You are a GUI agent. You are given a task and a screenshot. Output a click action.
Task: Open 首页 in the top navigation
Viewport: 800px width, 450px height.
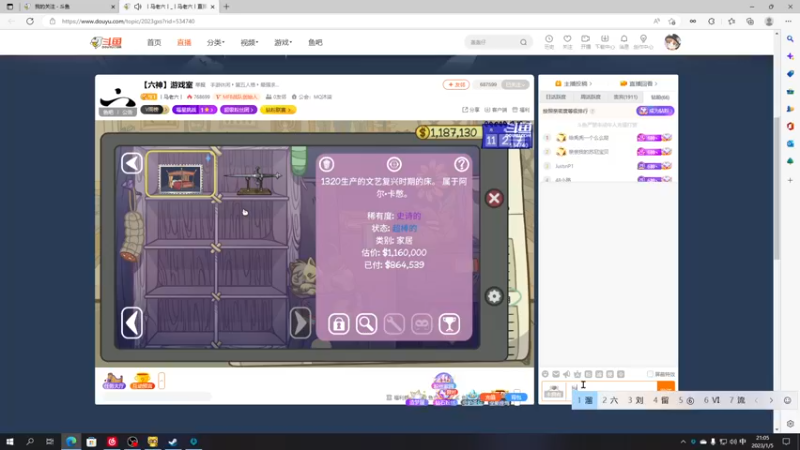[x=154, y=42]
